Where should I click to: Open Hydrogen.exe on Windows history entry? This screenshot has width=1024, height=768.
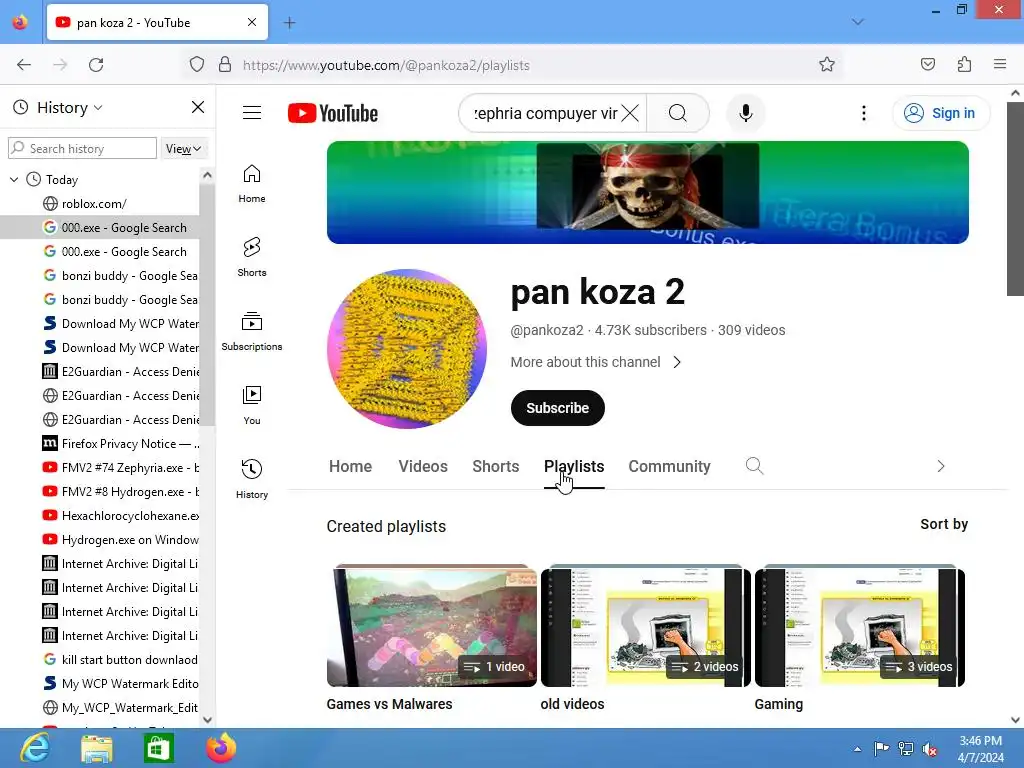click(121, 539)
